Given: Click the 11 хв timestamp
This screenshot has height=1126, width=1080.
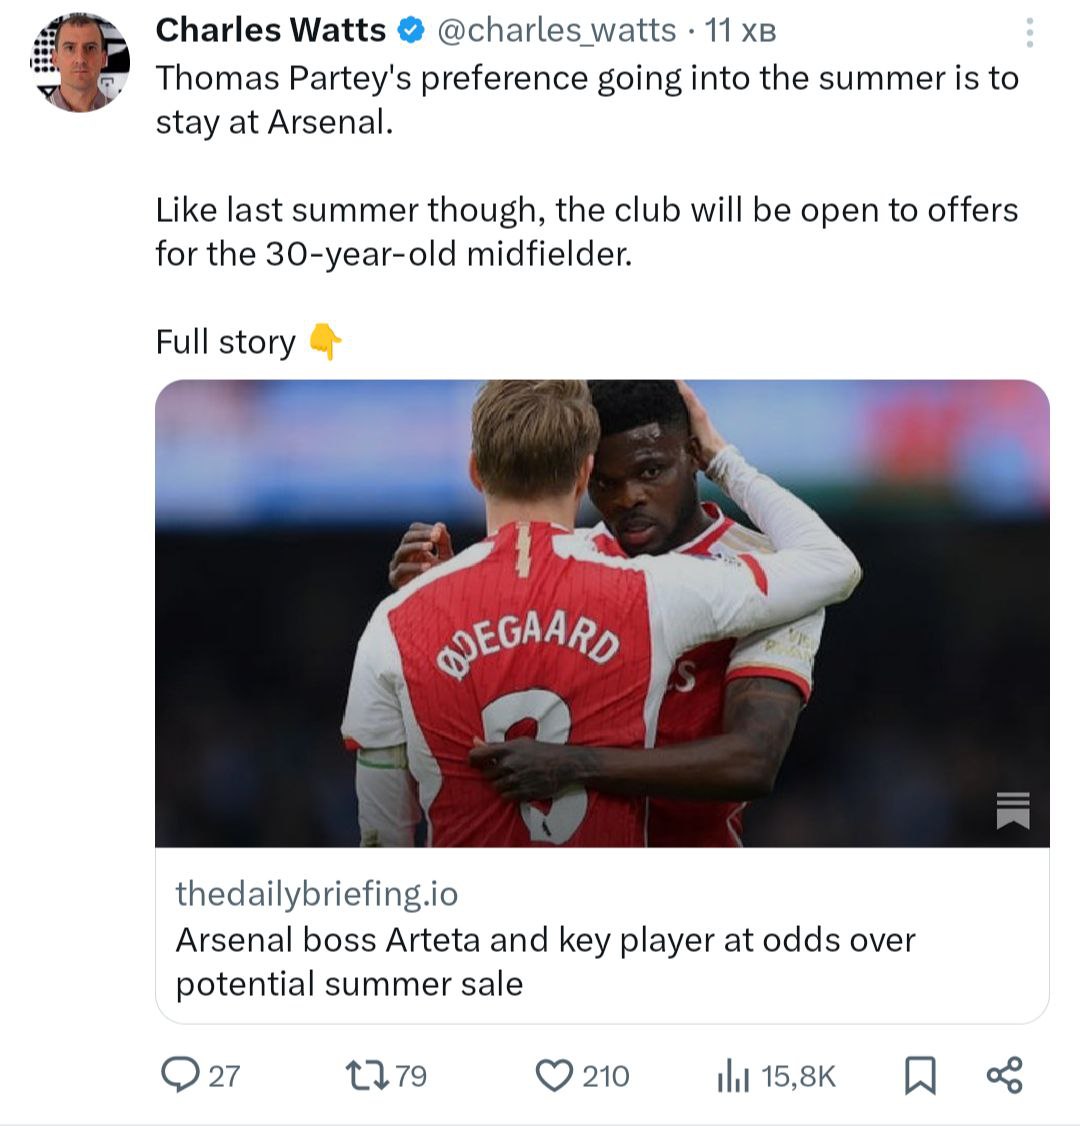Looking at the screenshot, I should (x=740, y=31).
